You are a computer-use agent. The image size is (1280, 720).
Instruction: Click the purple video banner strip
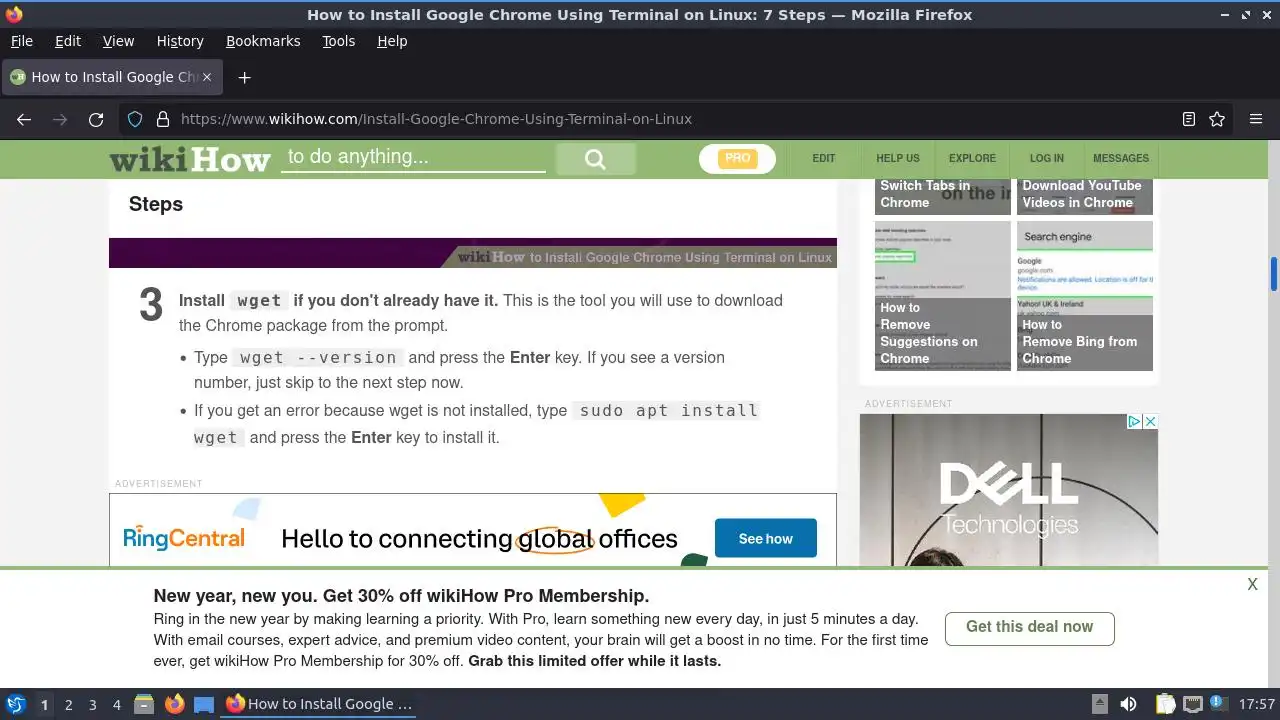tap(473, 253)
